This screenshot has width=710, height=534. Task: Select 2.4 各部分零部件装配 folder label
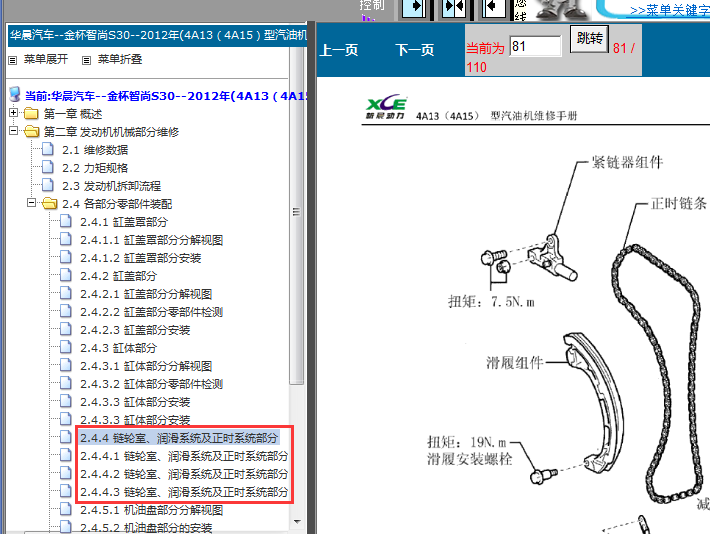pos(117,204)
